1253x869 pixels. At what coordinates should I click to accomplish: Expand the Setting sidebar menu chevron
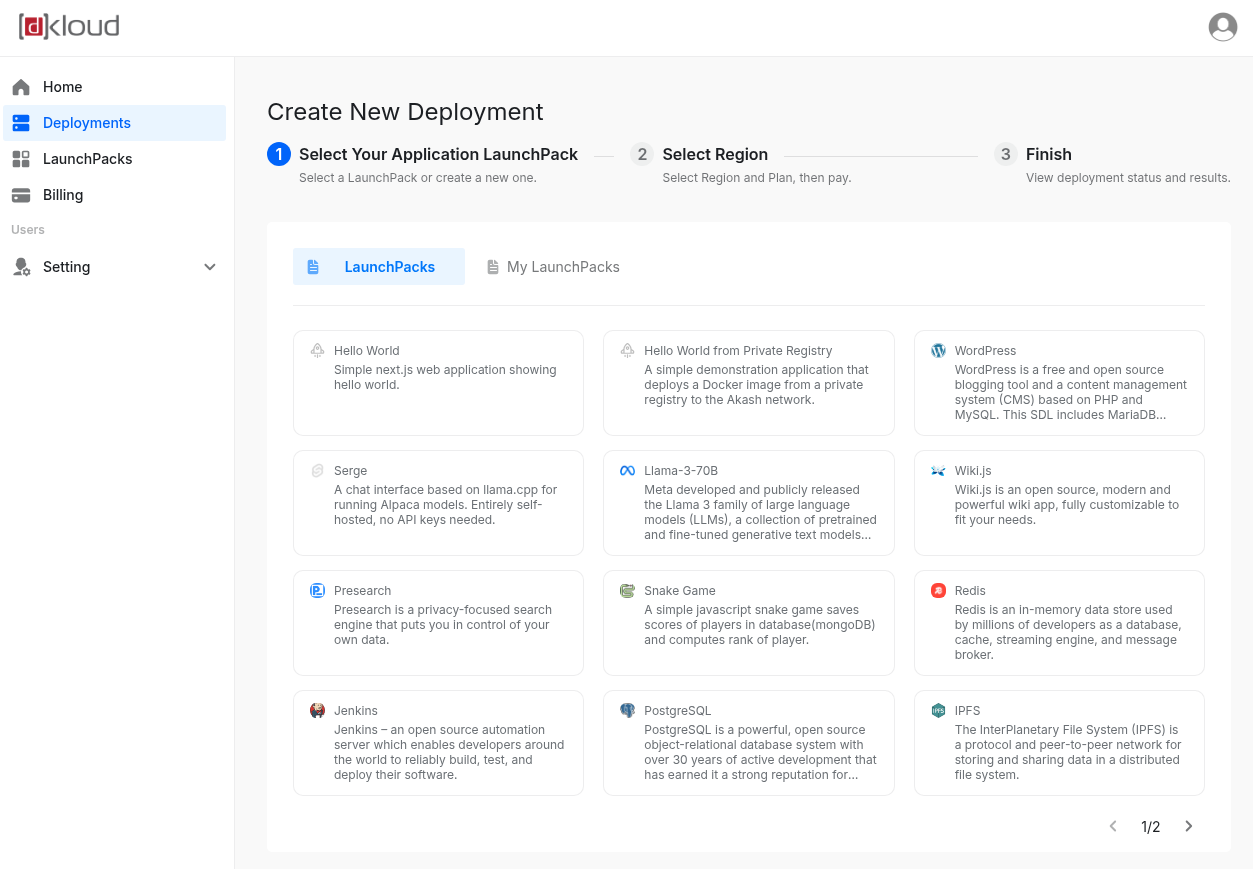210,267
